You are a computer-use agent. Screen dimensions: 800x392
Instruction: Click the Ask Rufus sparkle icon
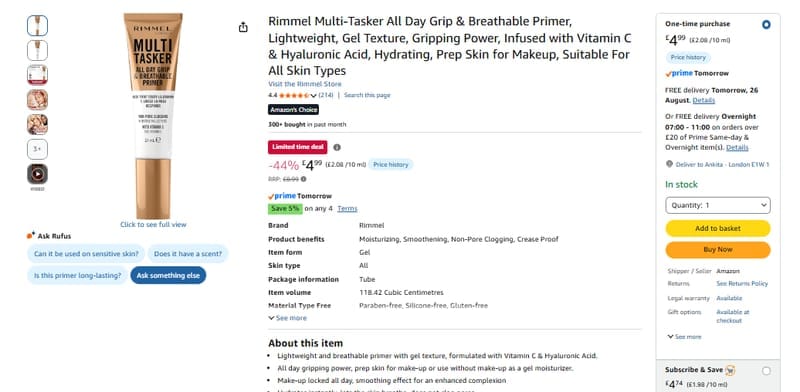31,235
